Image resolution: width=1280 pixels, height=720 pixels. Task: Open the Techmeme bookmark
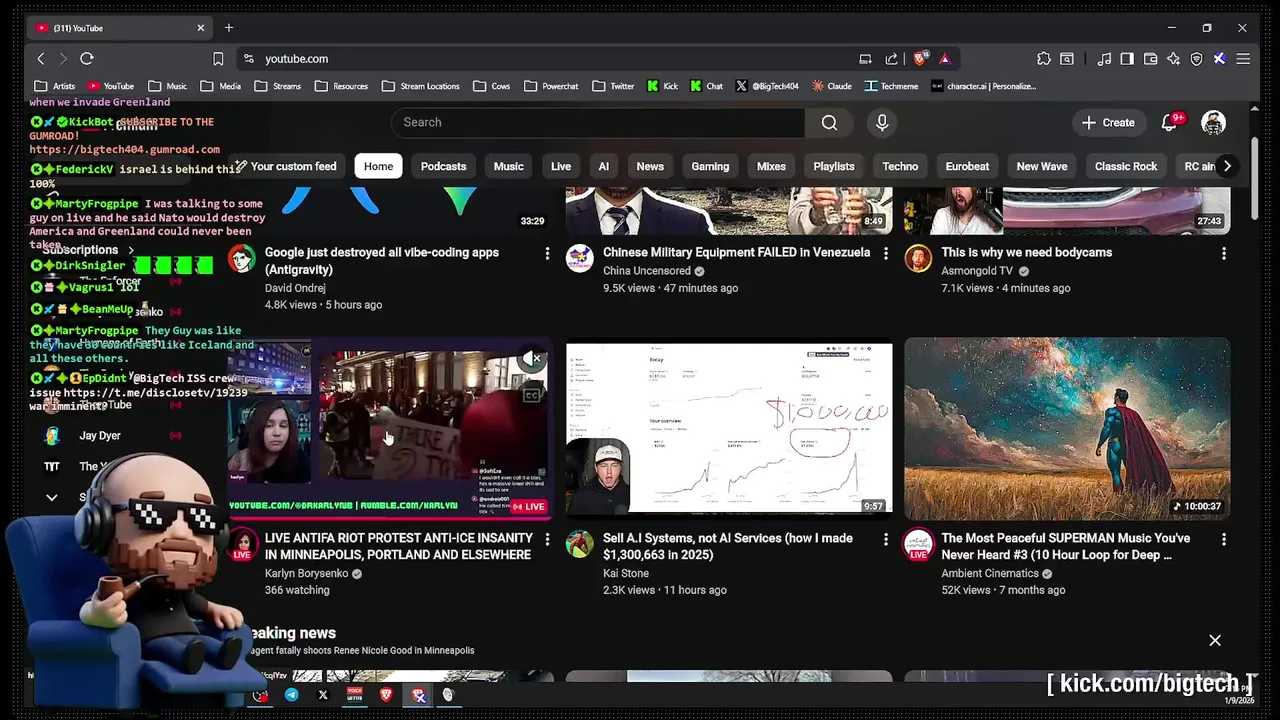(x=891, y=86)
